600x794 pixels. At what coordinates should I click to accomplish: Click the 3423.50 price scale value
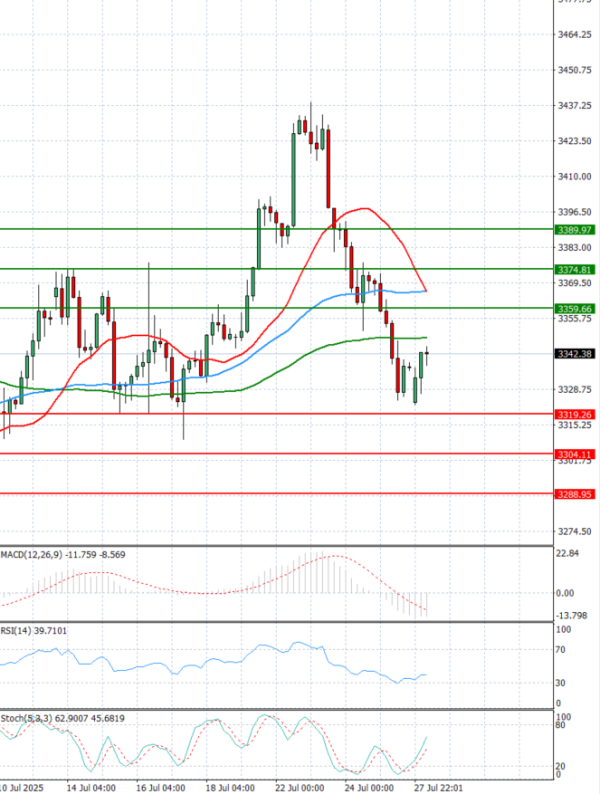575,141
